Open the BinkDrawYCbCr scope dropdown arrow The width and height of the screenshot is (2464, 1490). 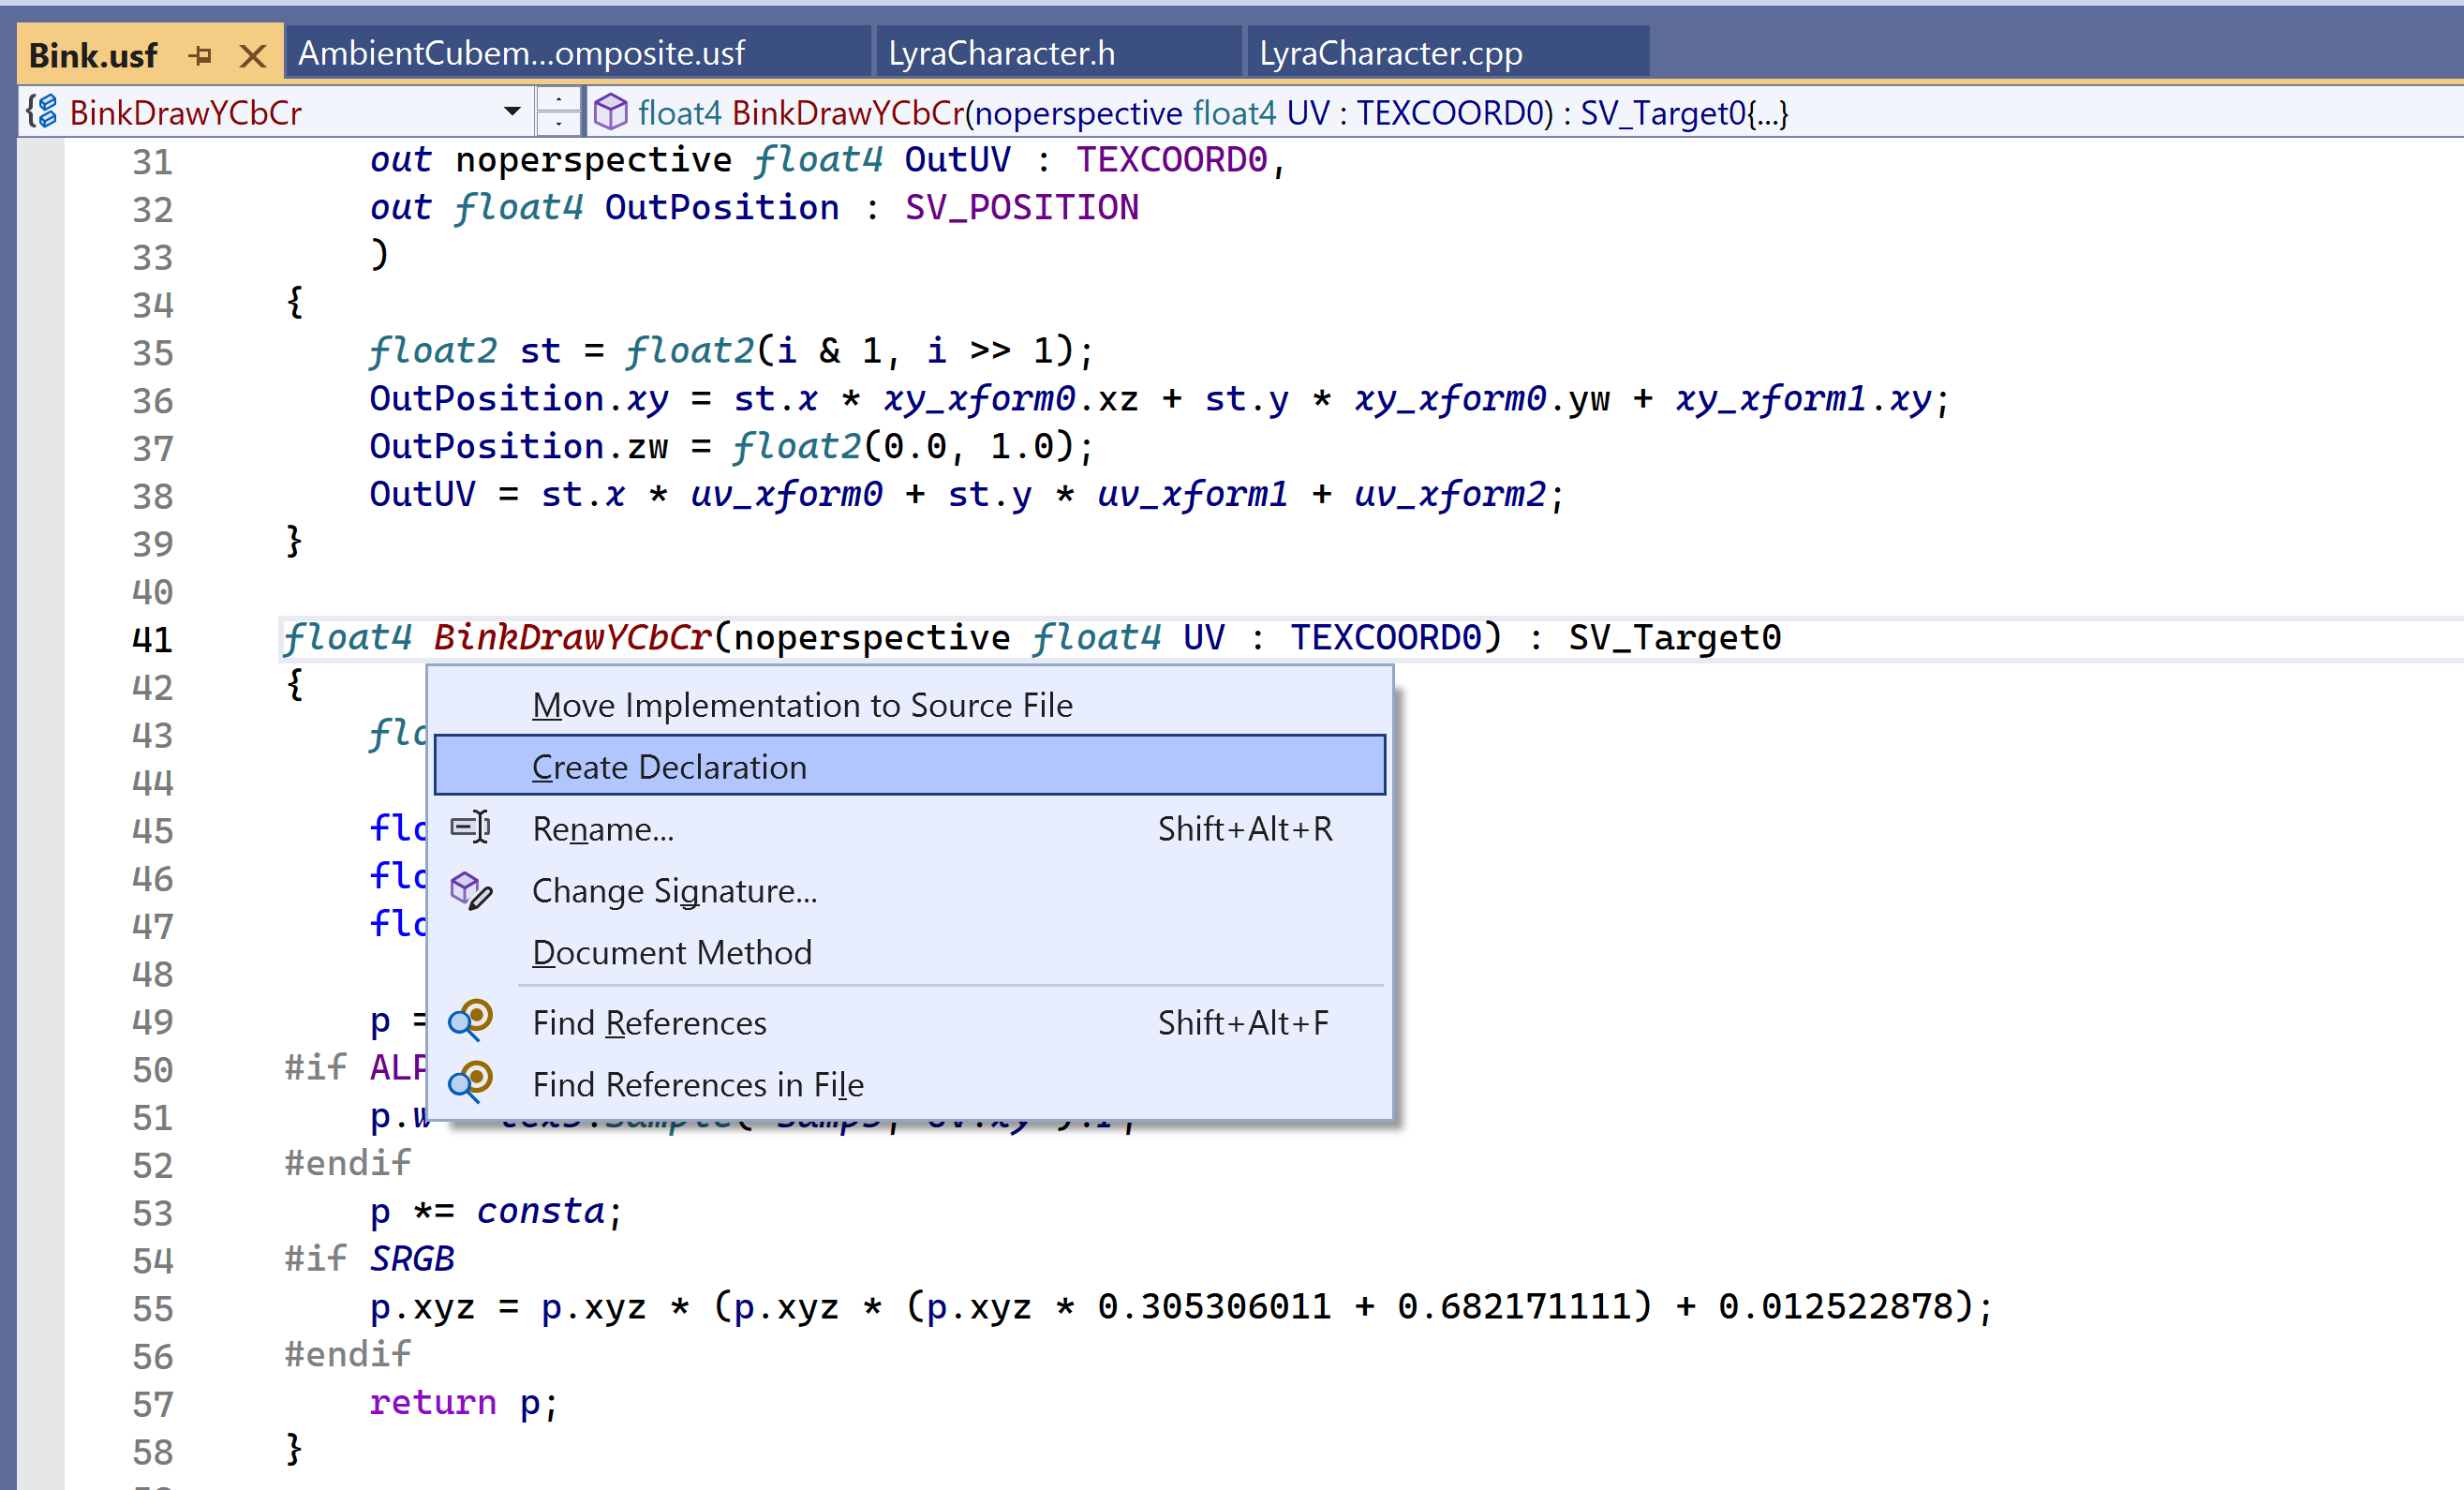[512, 111]
